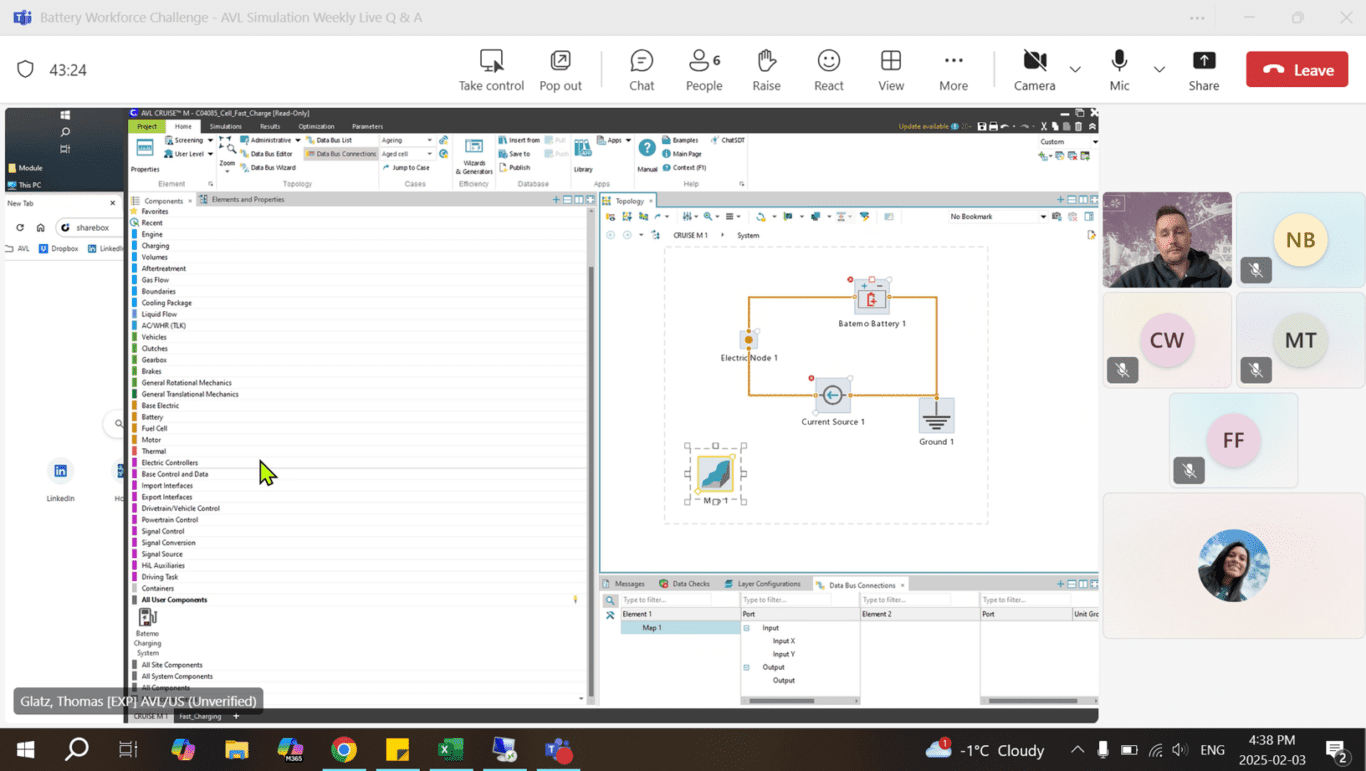
Task: Toggle Data Bus Connections ribbon button
Action: point(341,154)
